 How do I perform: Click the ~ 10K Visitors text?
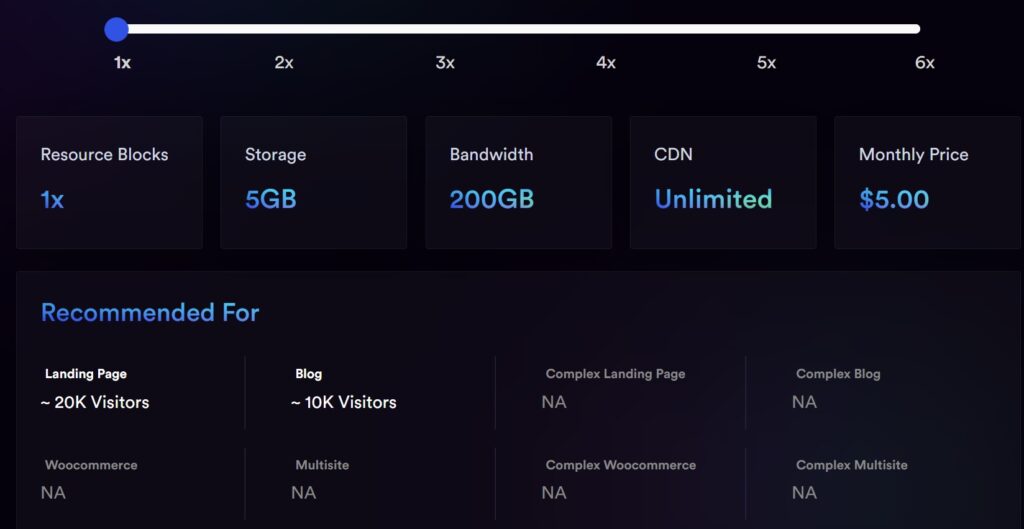344,402
